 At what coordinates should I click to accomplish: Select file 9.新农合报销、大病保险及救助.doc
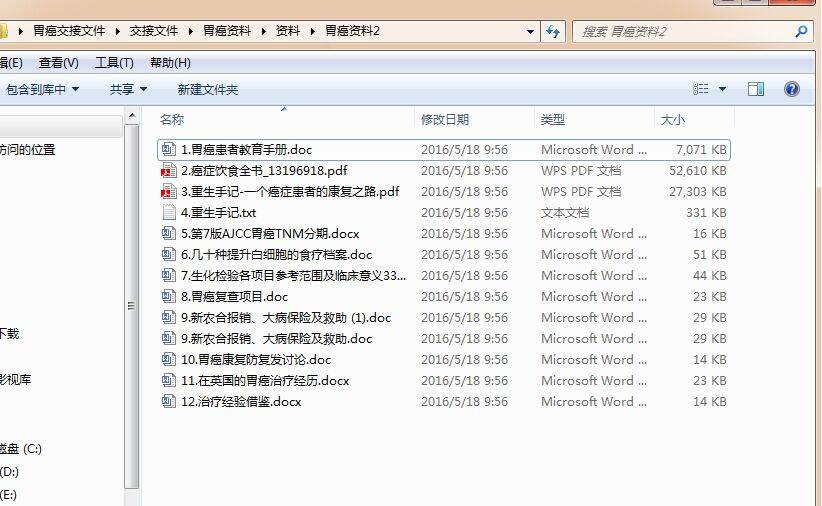coord(276,339)
